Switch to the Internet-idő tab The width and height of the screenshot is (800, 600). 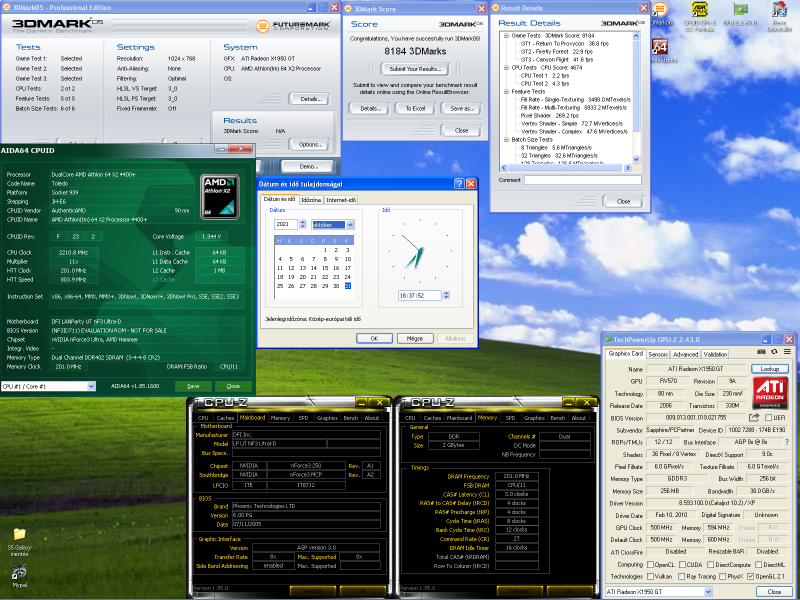(x=341, y=200)
